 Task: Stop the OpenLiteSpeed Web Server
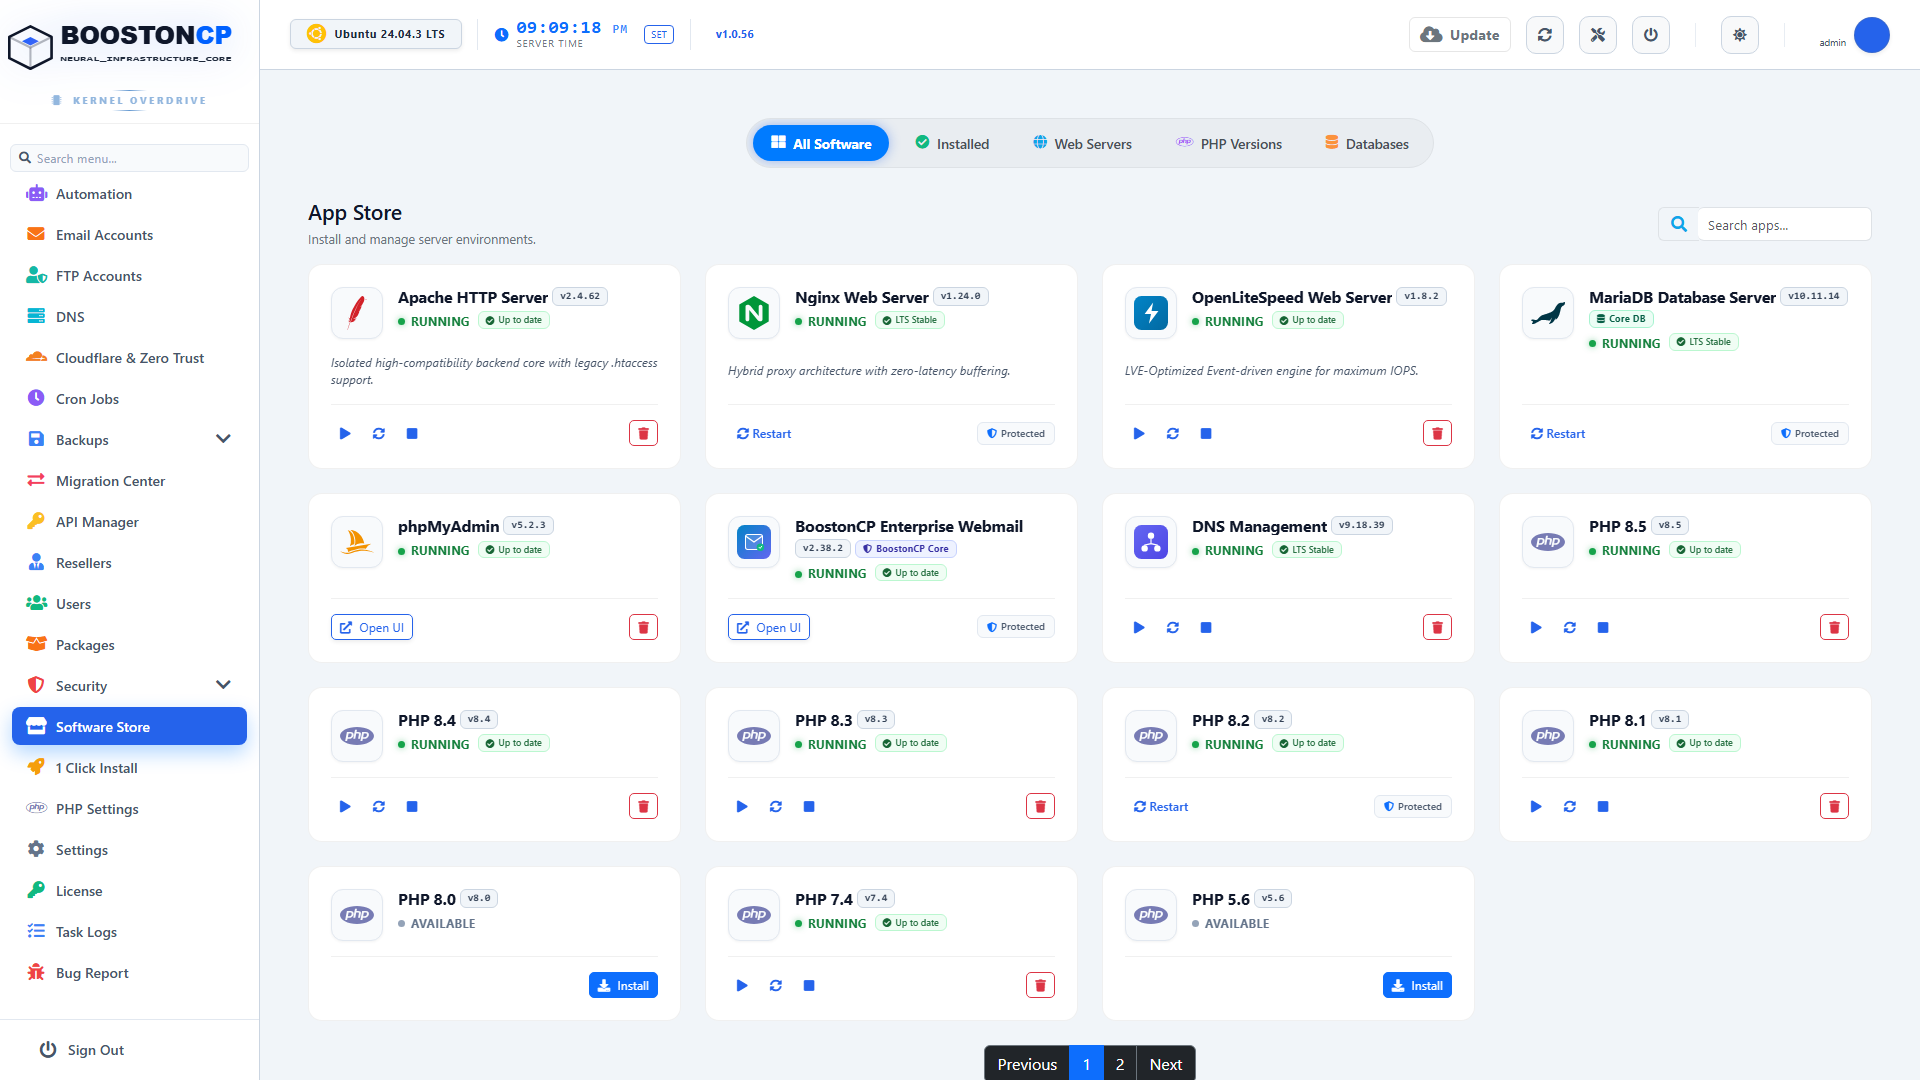point(1206,433)
